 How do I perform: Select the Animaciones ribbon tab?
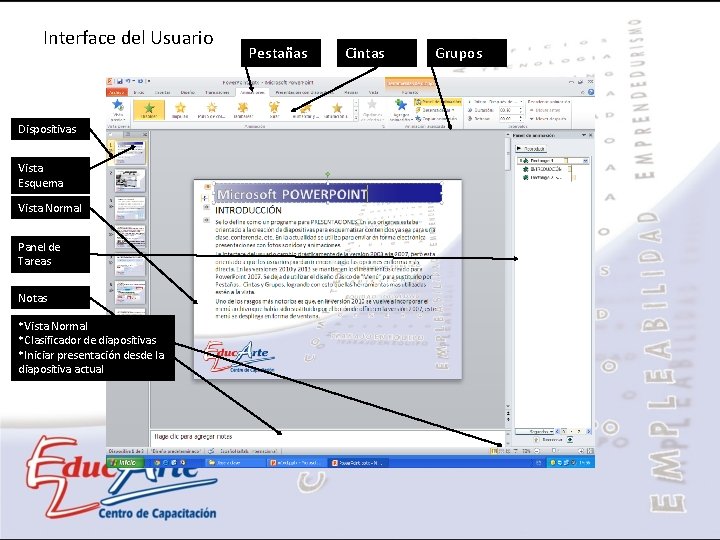(x=253, y=92)
